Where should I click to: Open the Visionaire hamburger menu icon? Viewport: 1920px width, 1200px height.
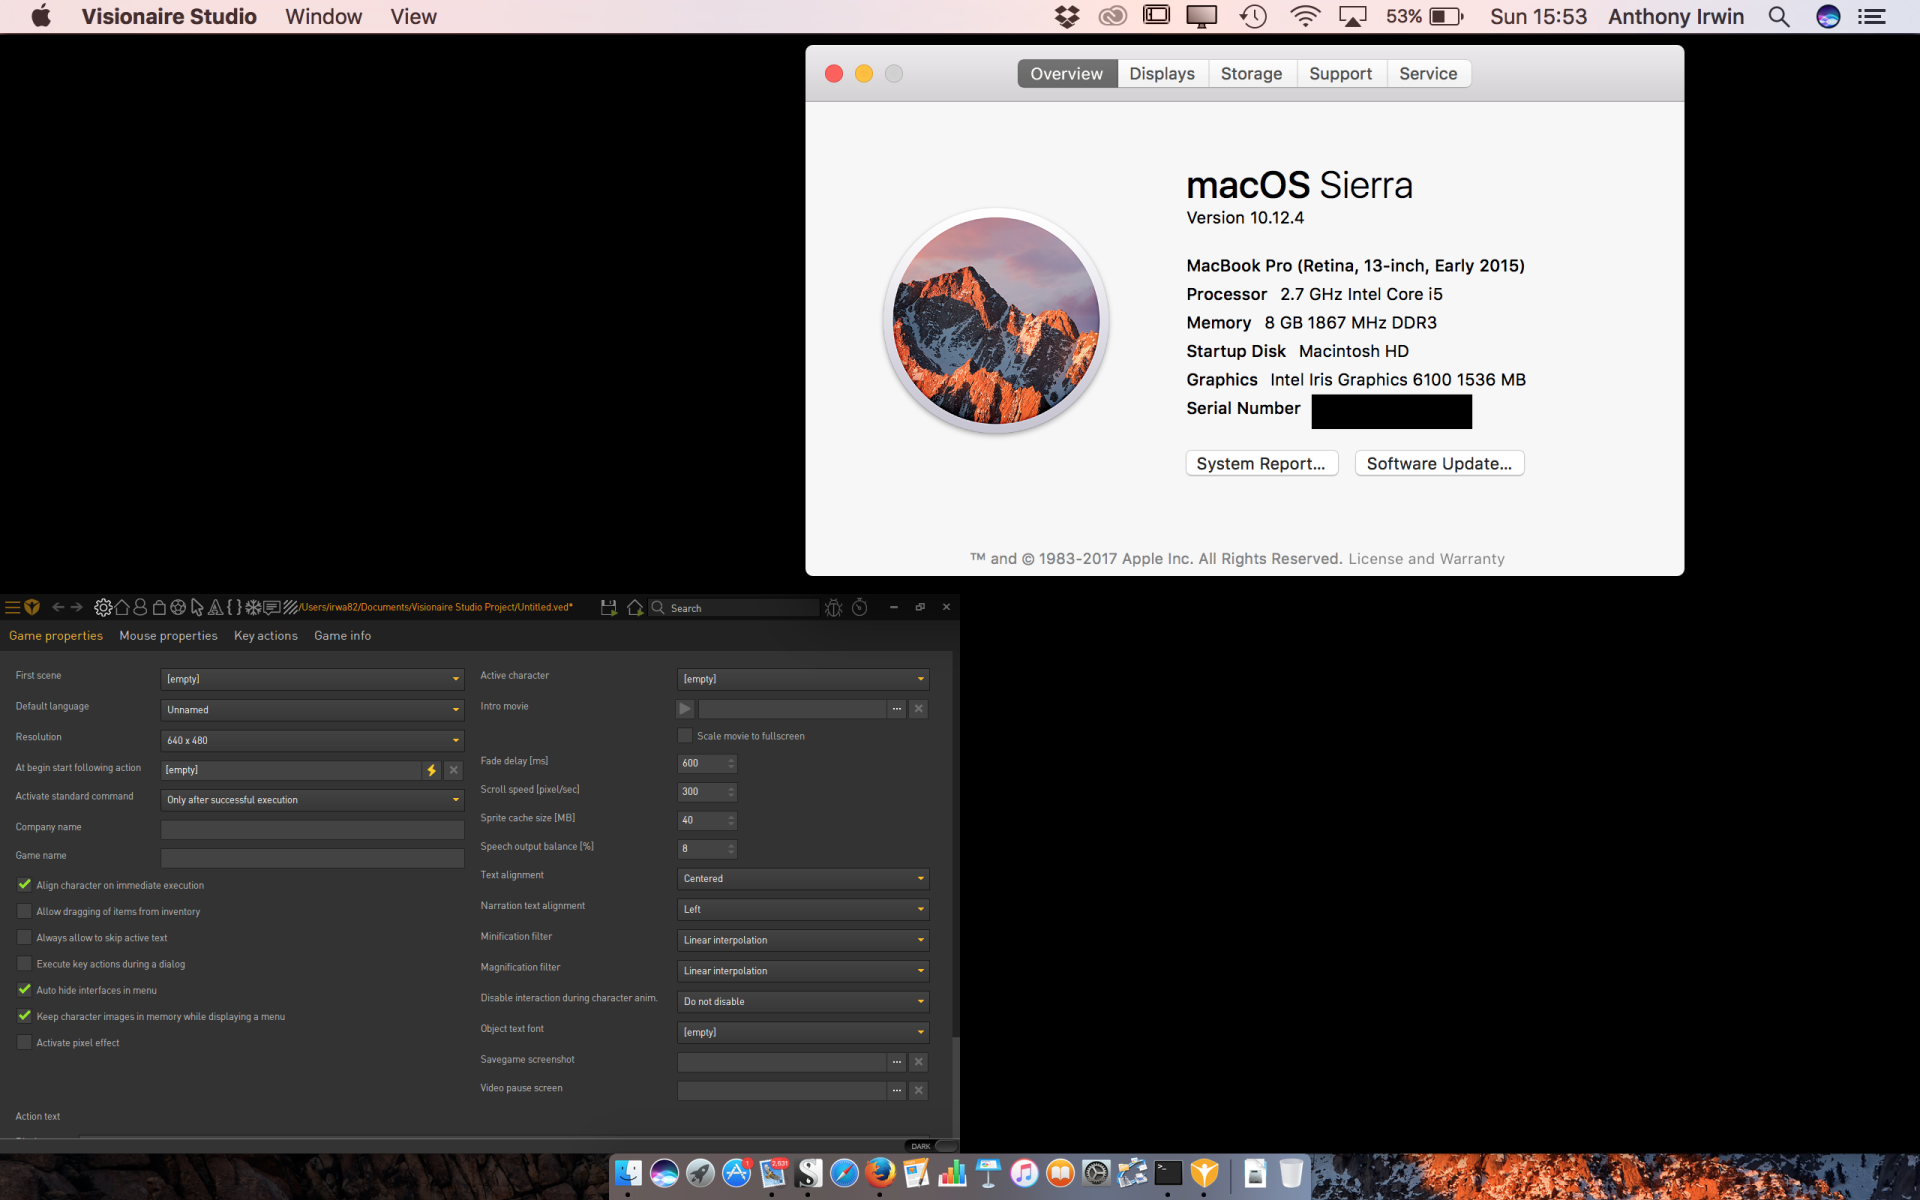tap(12, 607)
